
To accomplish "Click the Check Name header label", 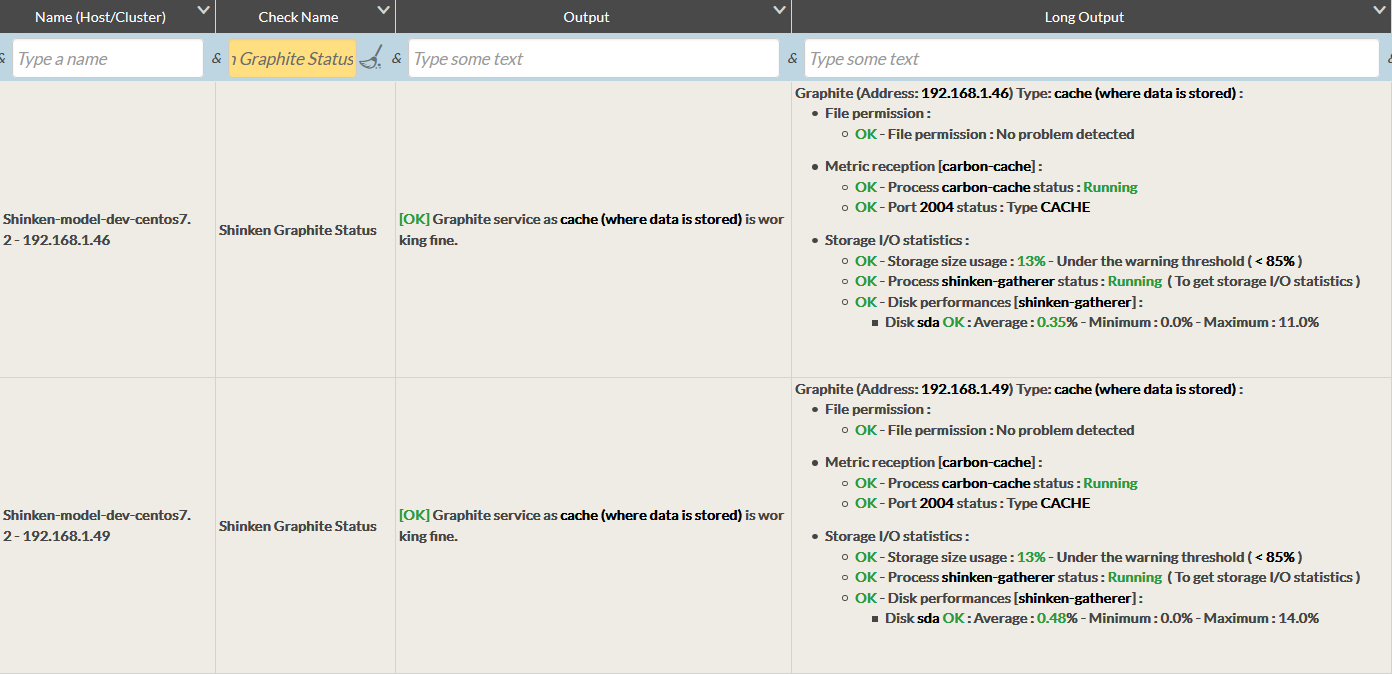I will point(298,17).
